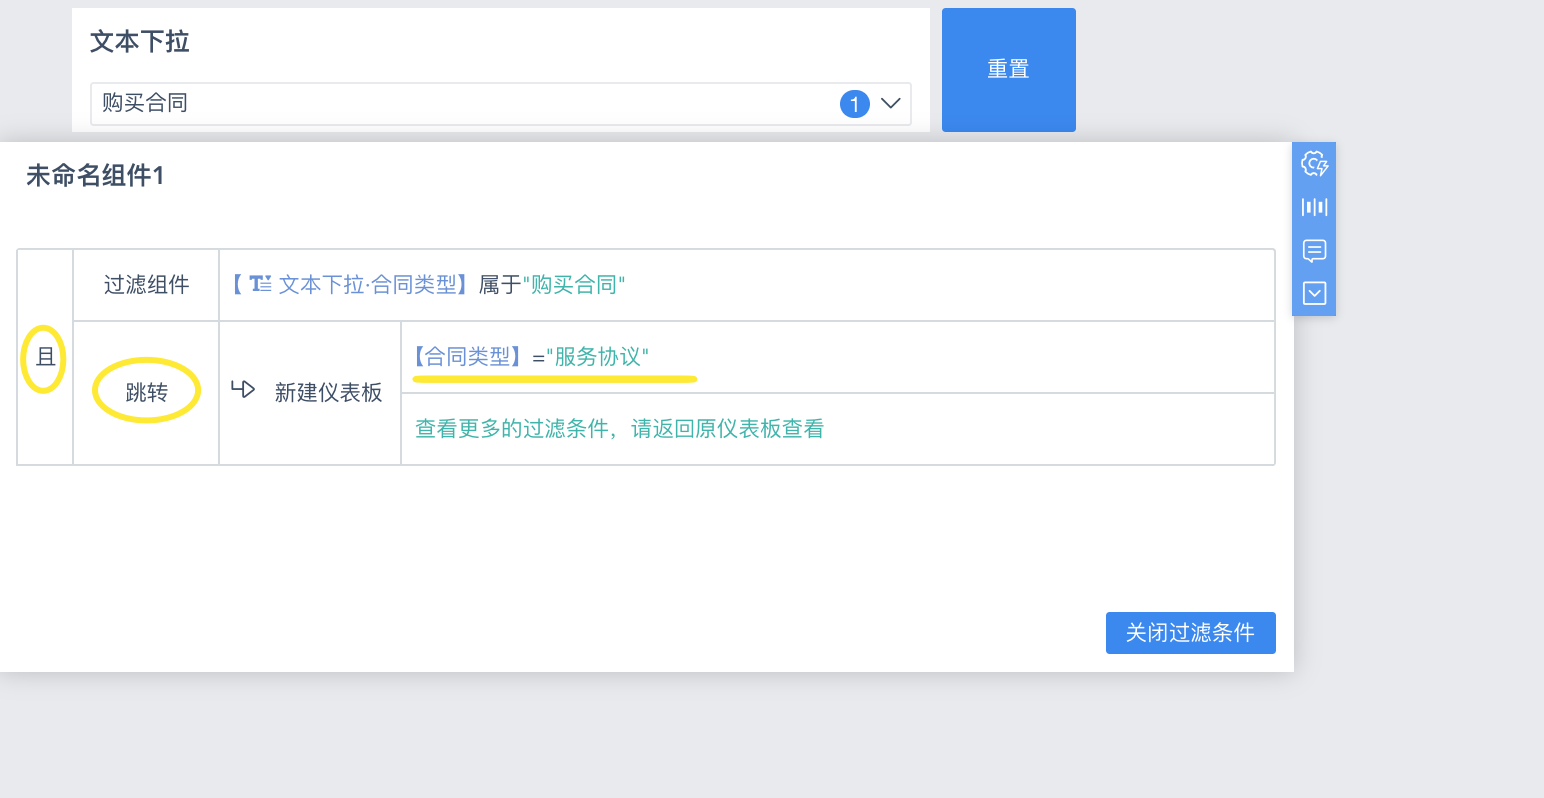Viewport: 1544px width, 798px height.
Task: Select the 跳转 row label
Action: [x=146, y=393]
